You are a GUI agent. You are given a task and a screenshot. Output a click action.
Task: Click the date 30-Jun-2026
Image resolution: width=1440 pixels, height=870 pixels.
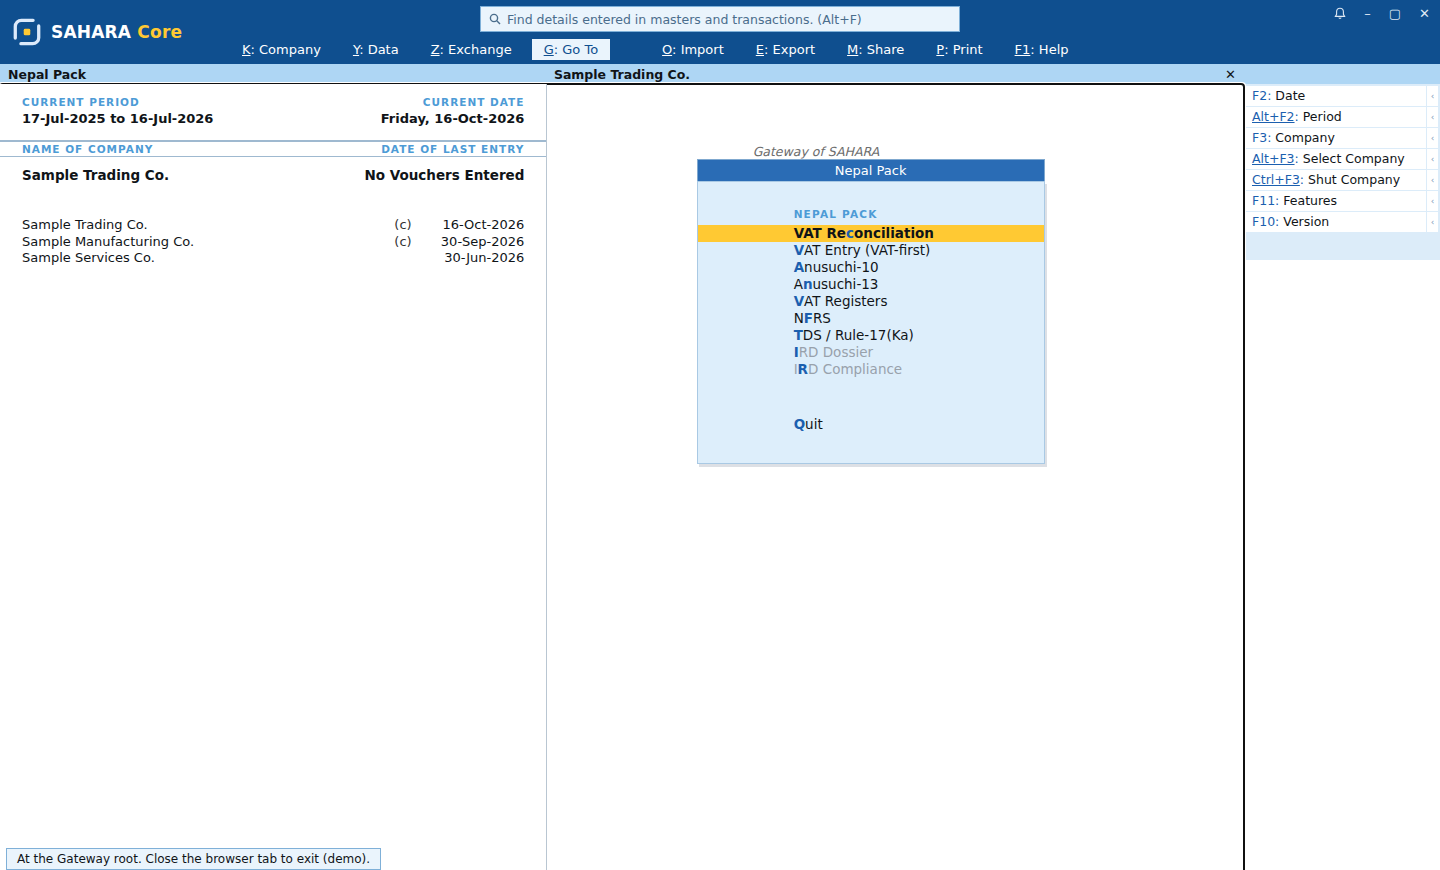click(x=484, y=258)
